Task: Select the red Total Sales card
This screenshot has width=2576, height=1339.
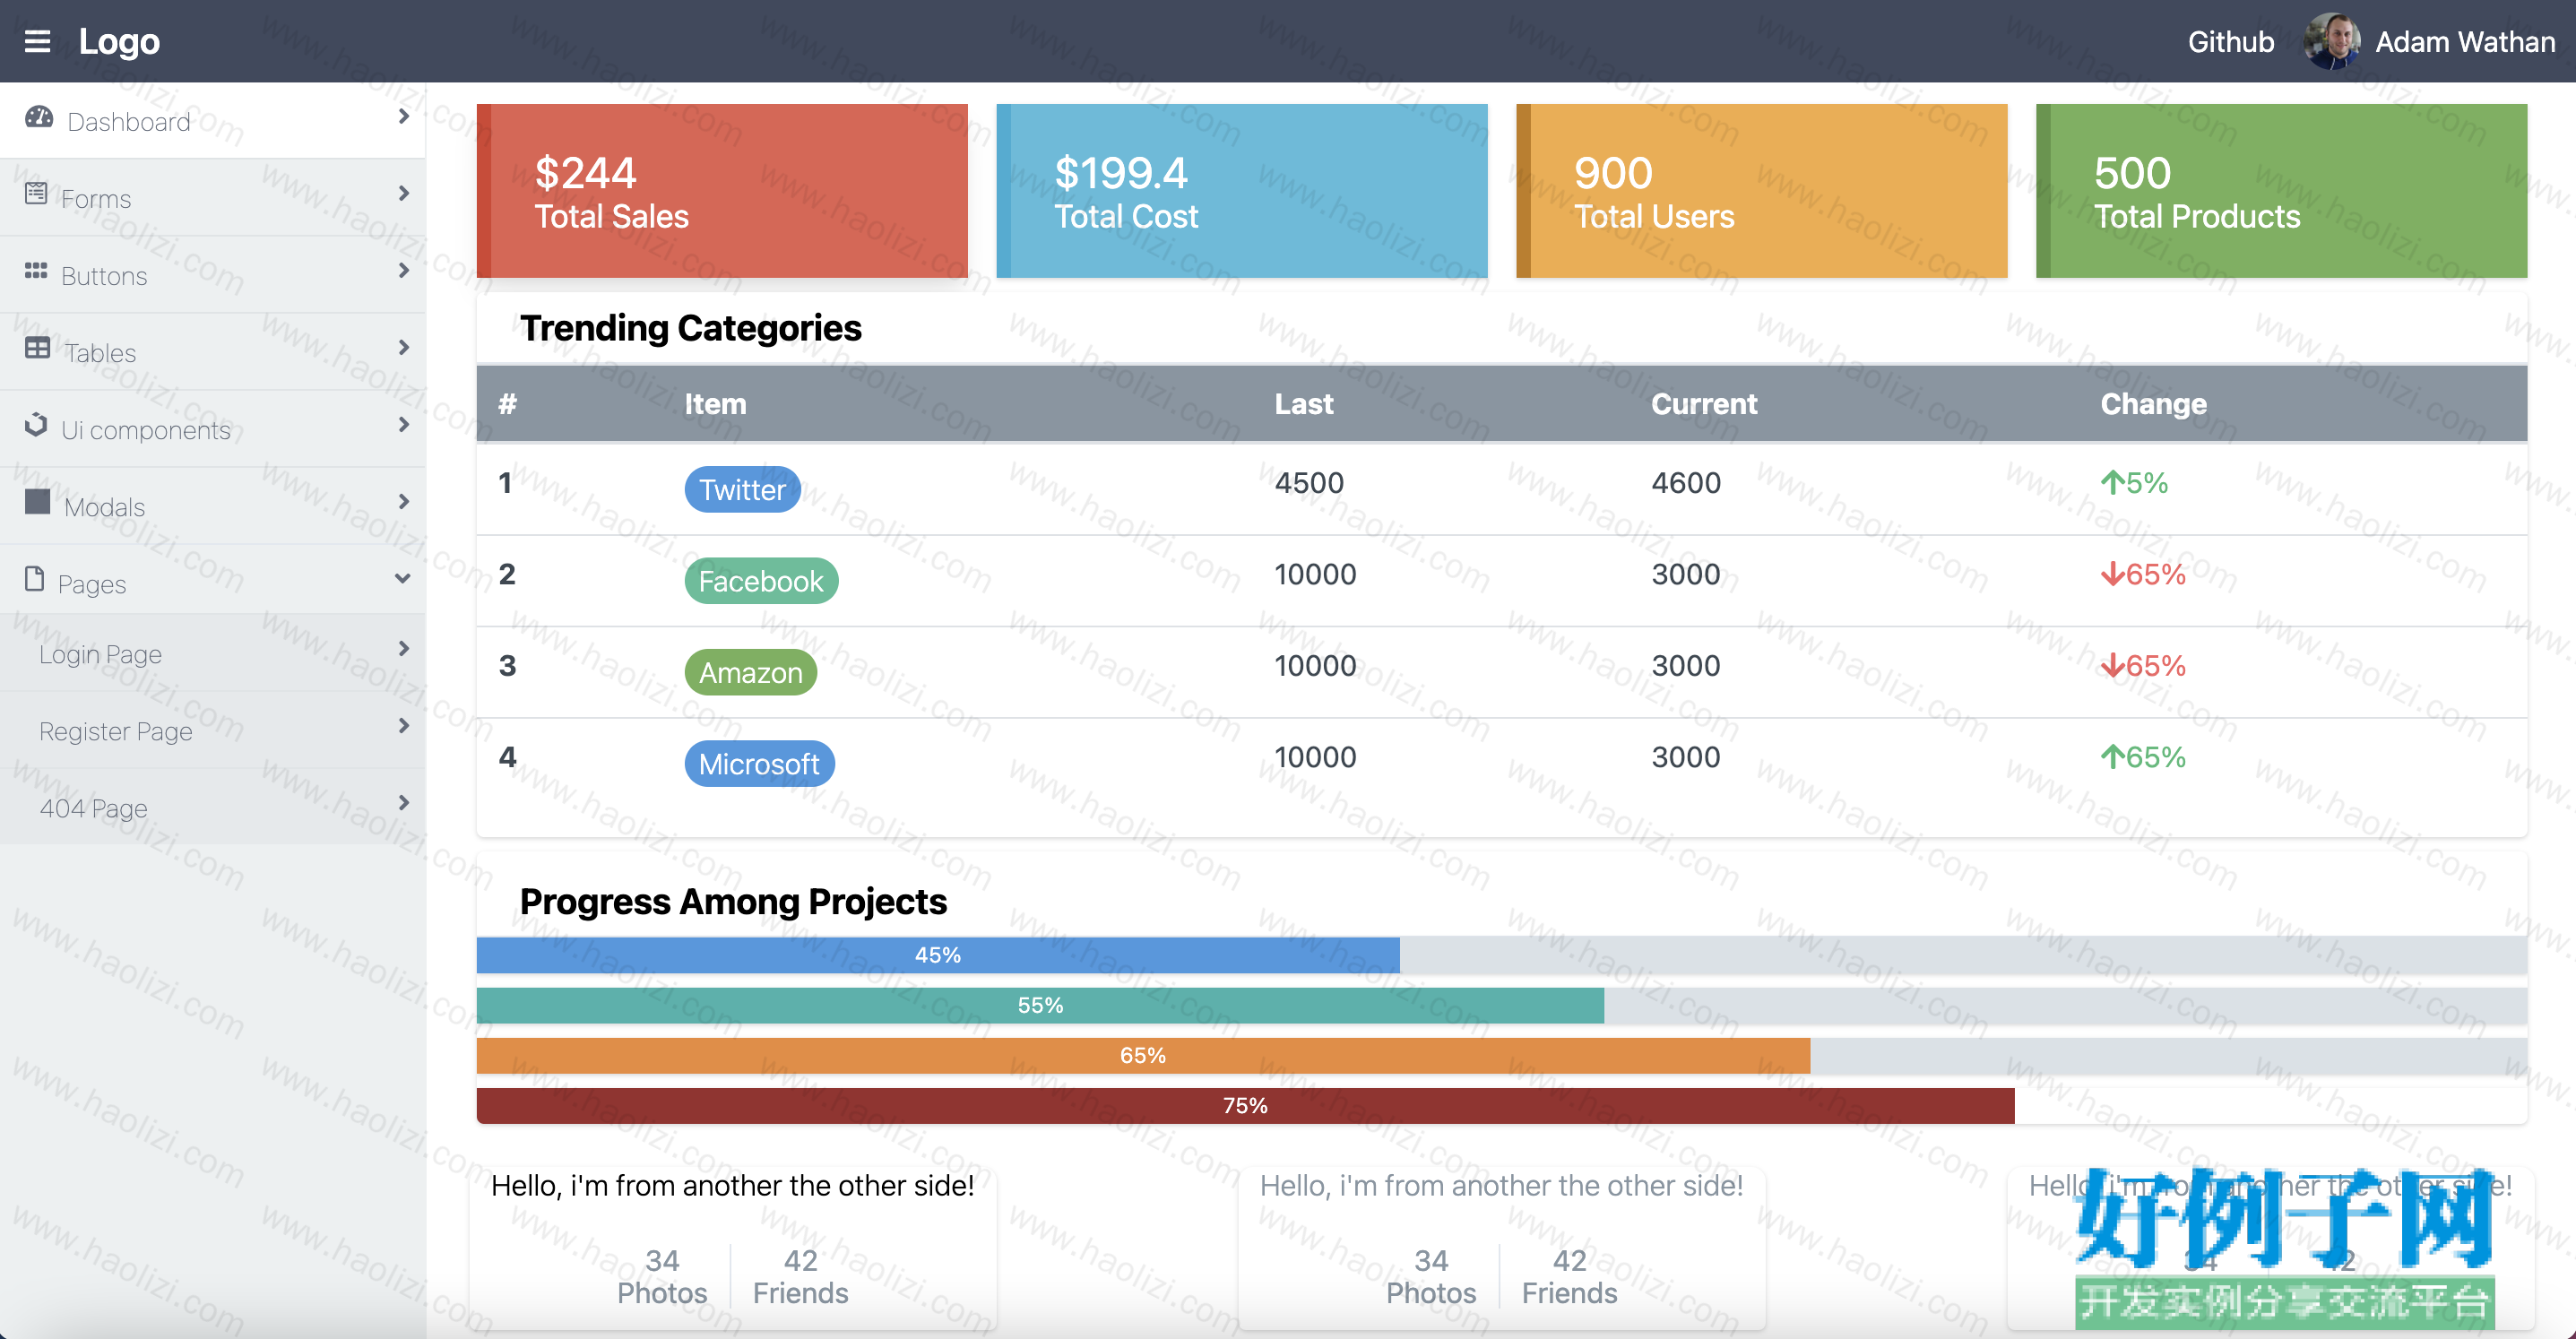Action: click(x=722, y=191)
